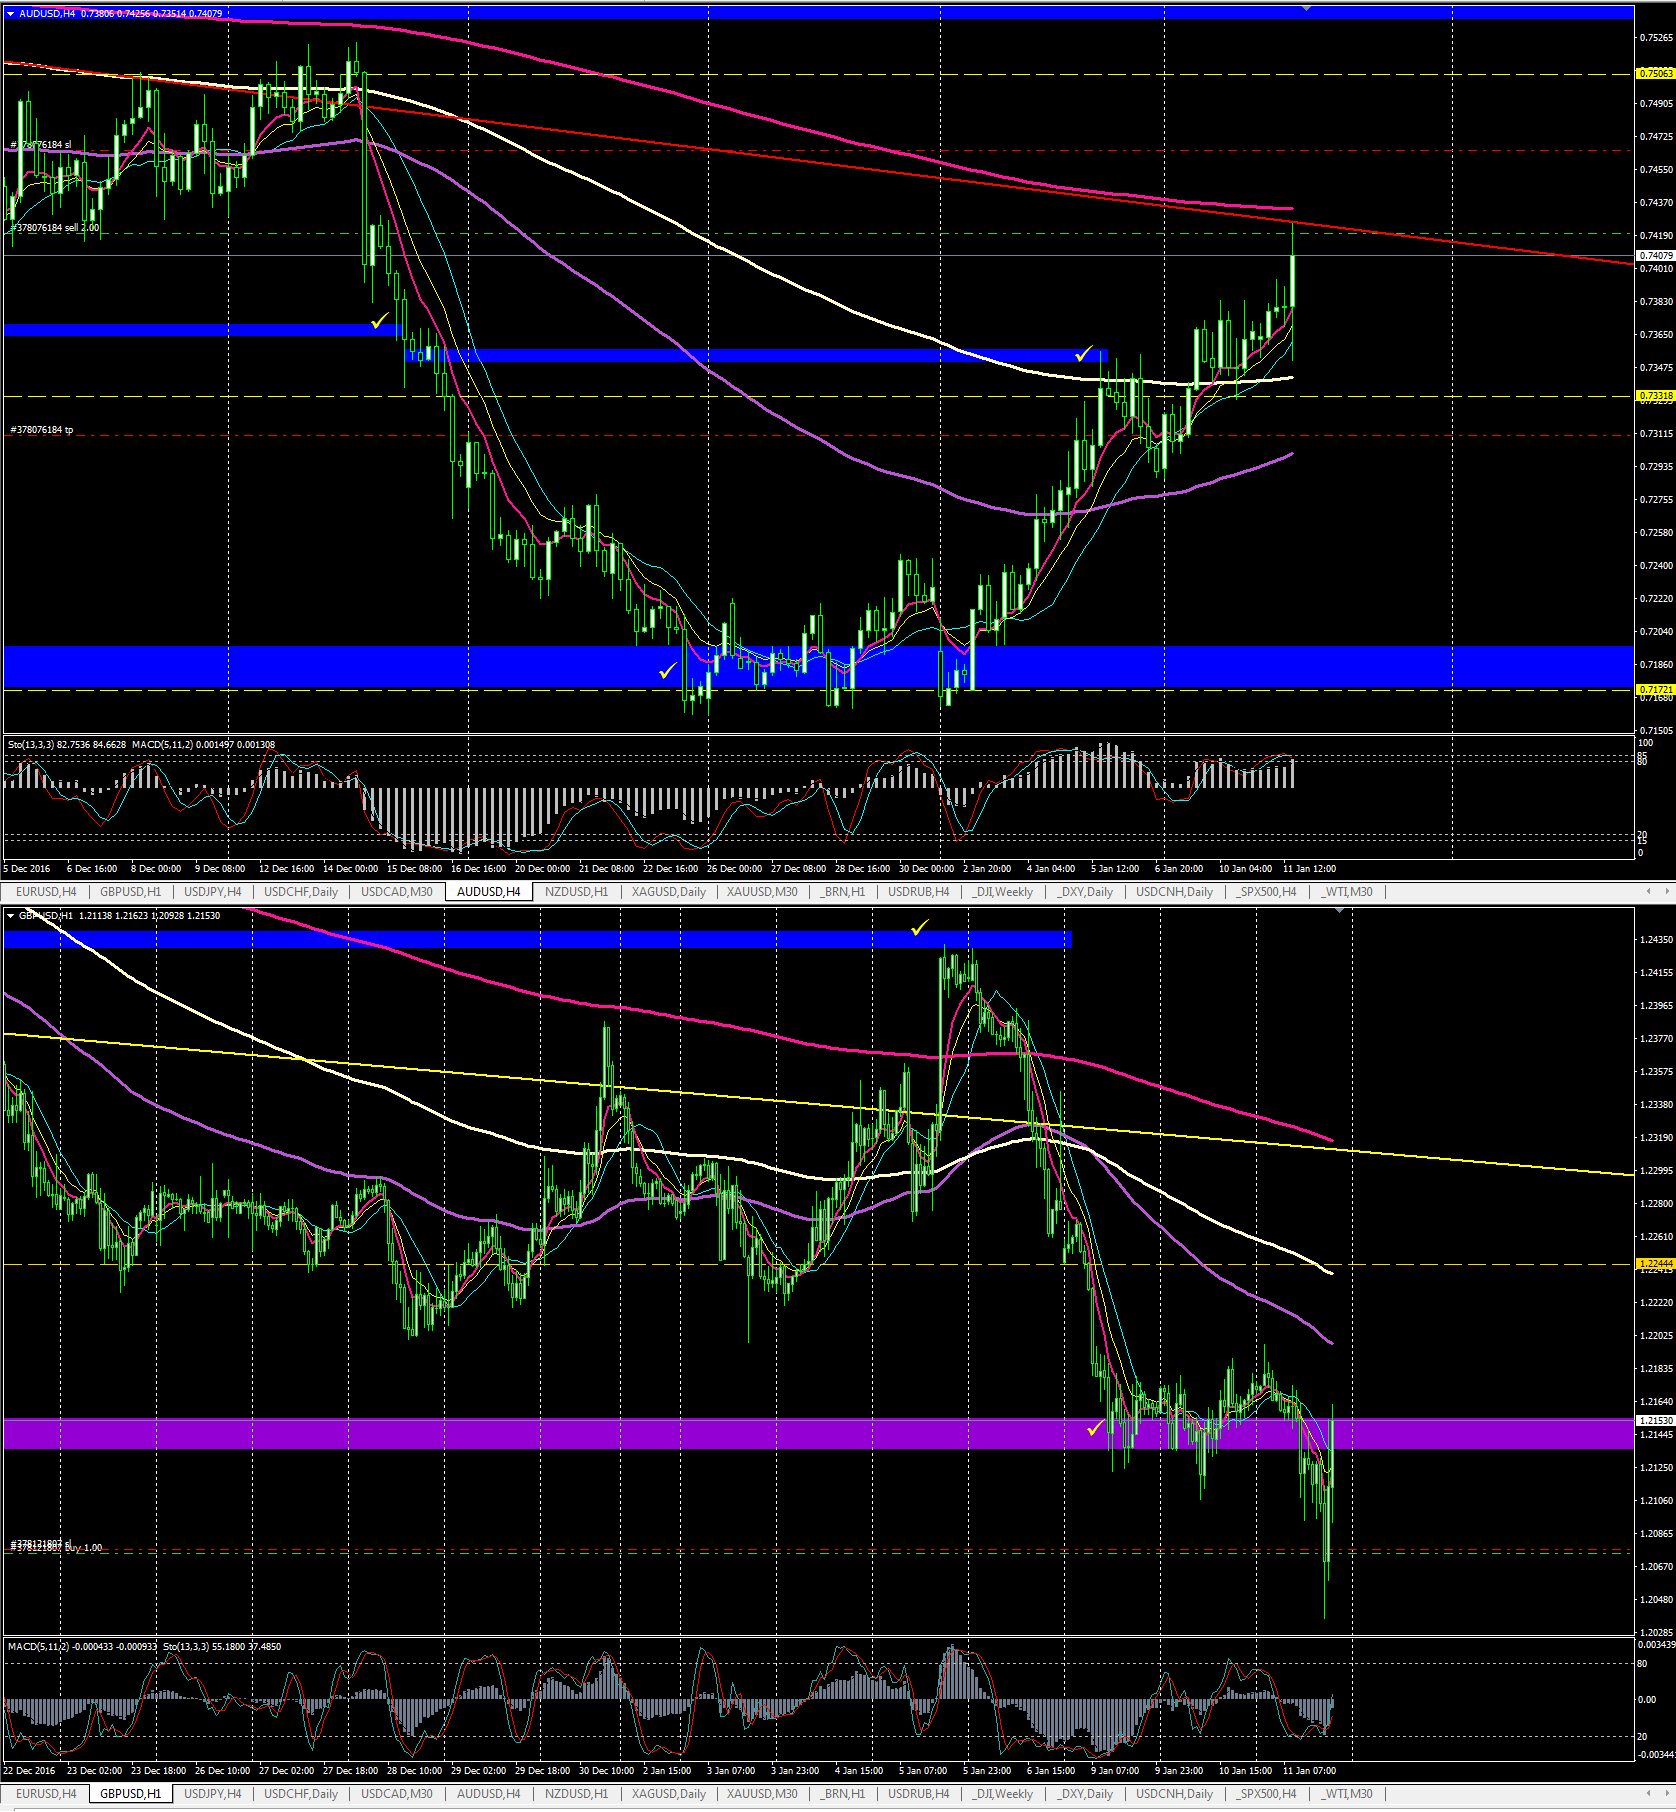Open XAGUSD,Daily tab below the AUDUSD chart
The height and width of the screenshot is (1812, 1676).
point(669,892)
